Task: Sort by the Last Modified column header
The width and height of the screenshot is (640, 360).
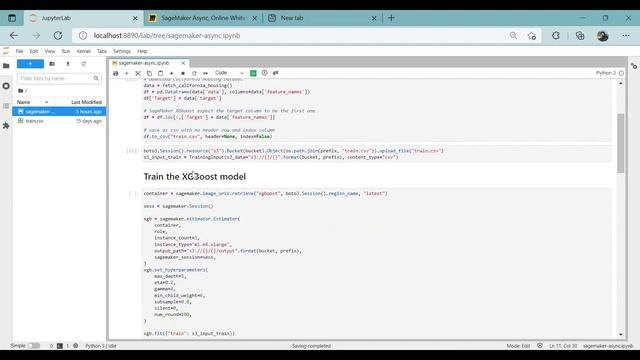Action: pos(87,102)
